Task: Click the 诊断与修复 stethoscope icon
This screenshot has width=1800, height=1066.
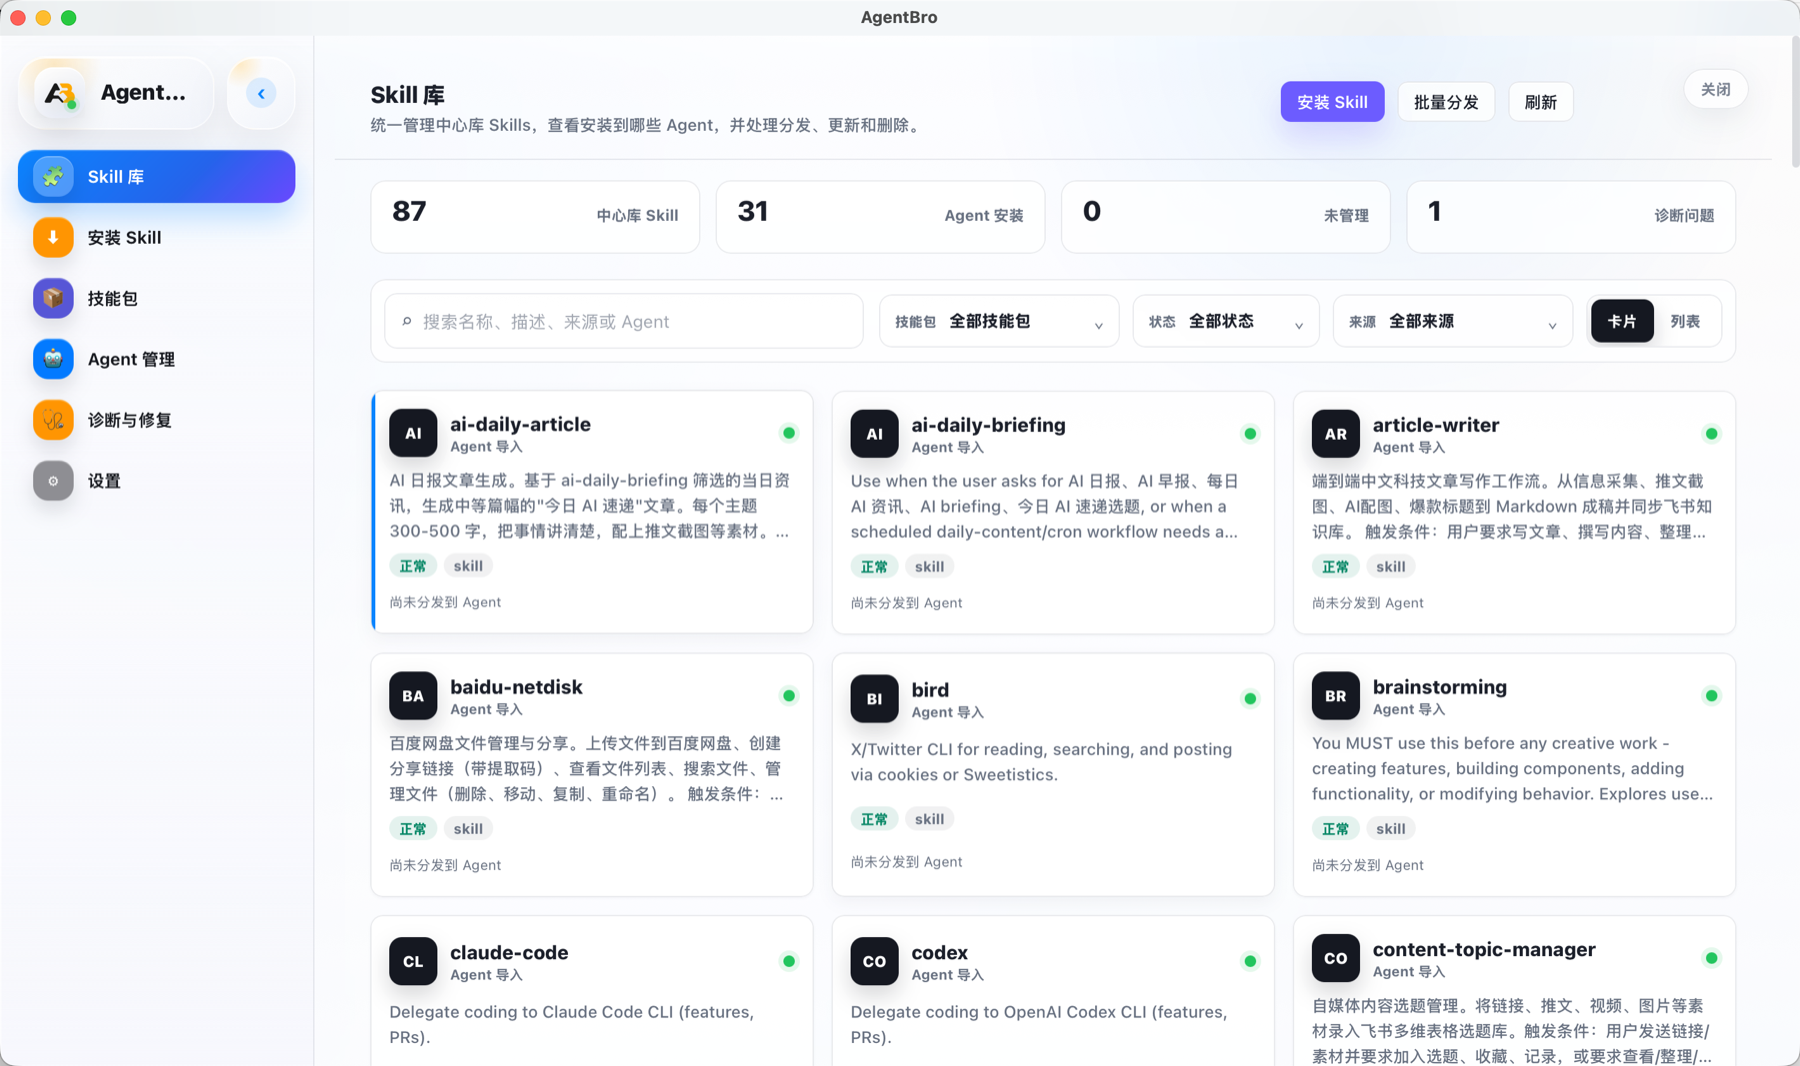Action: coord(53,420)
